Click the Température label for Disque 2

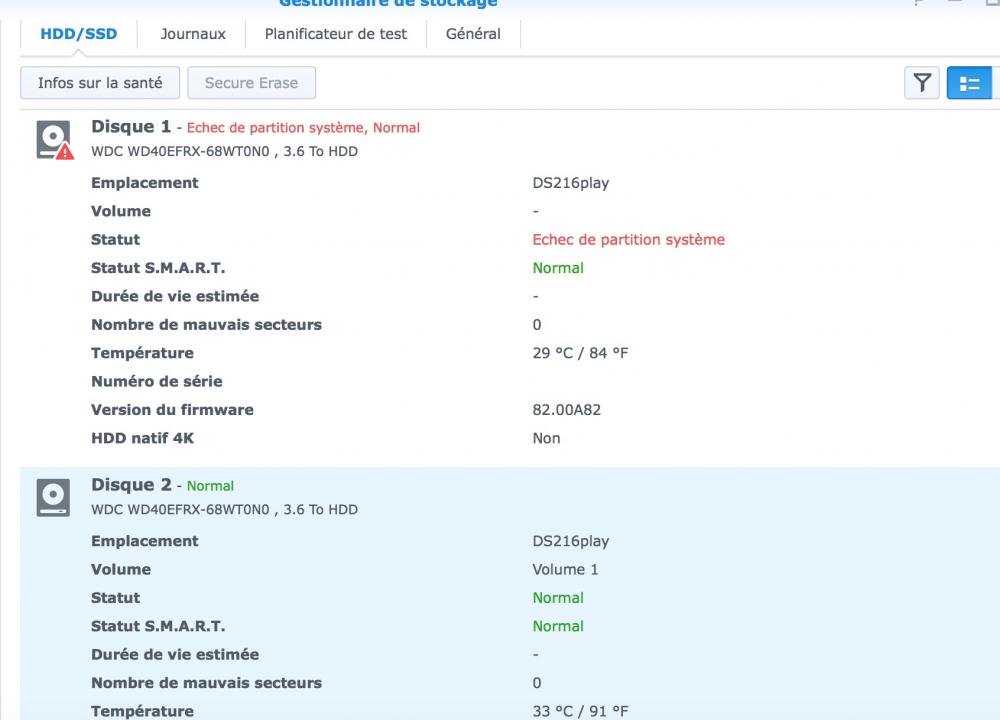[142, 712]
